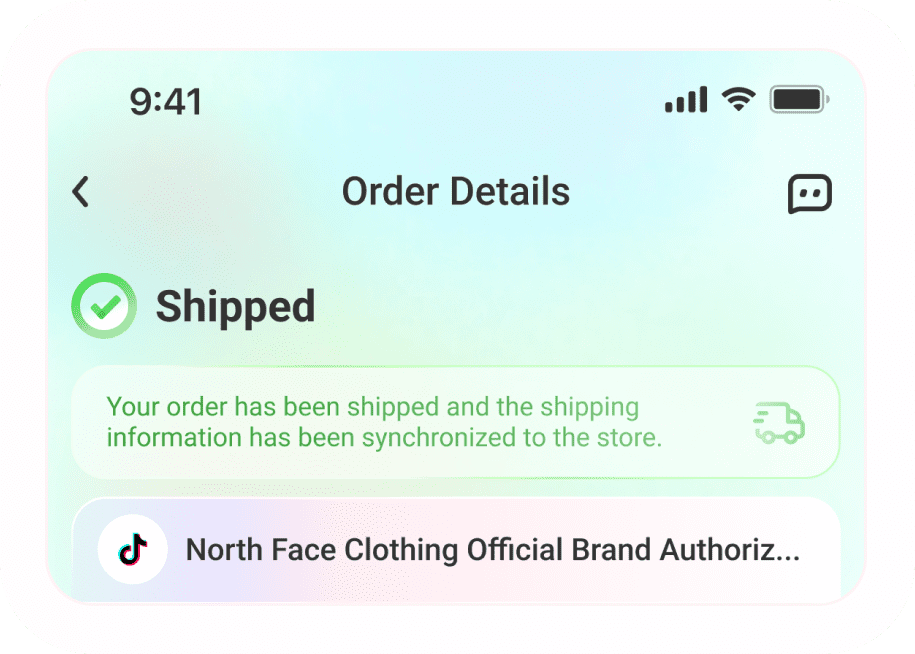Select the store name row card
Viewport: 915px width, 654px height.
pyautogui.click(x=456, y=550)
